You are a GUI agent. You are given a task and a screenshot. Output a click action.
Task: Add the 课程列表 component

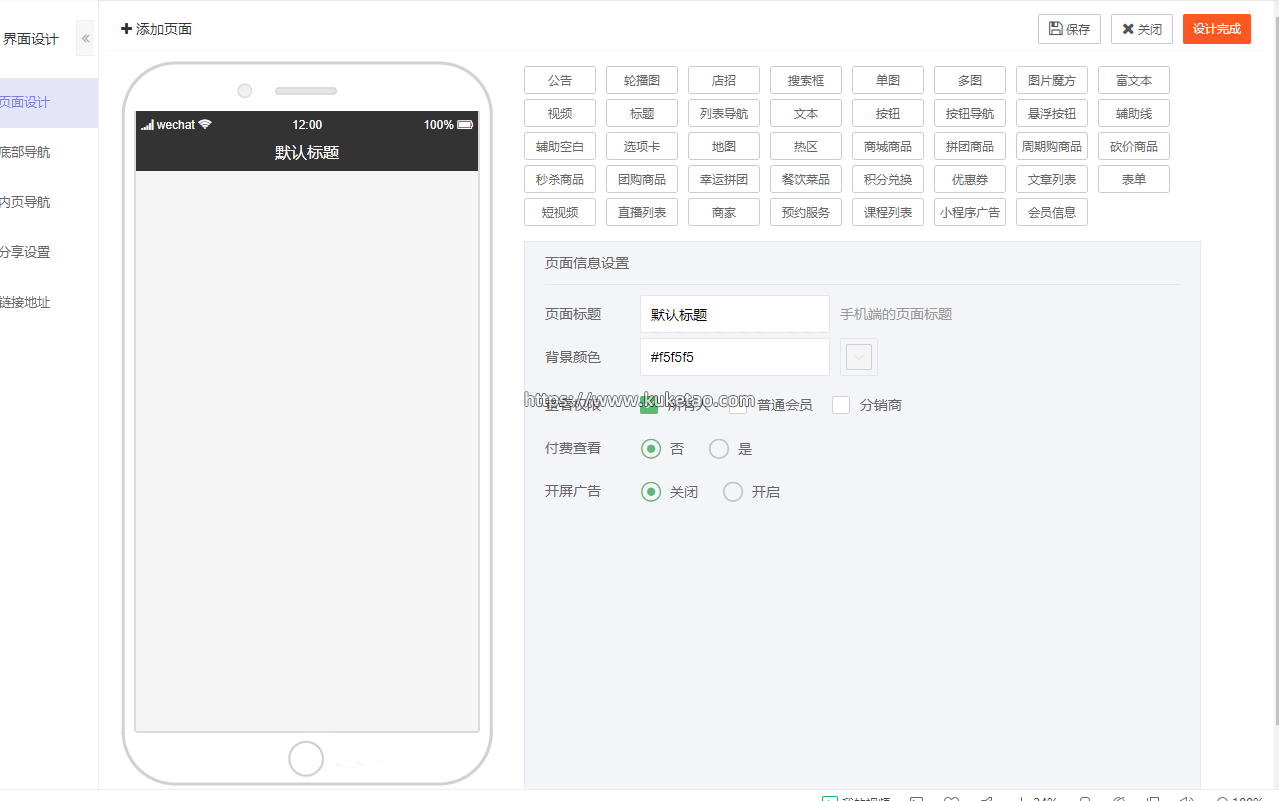pos(888,212)
